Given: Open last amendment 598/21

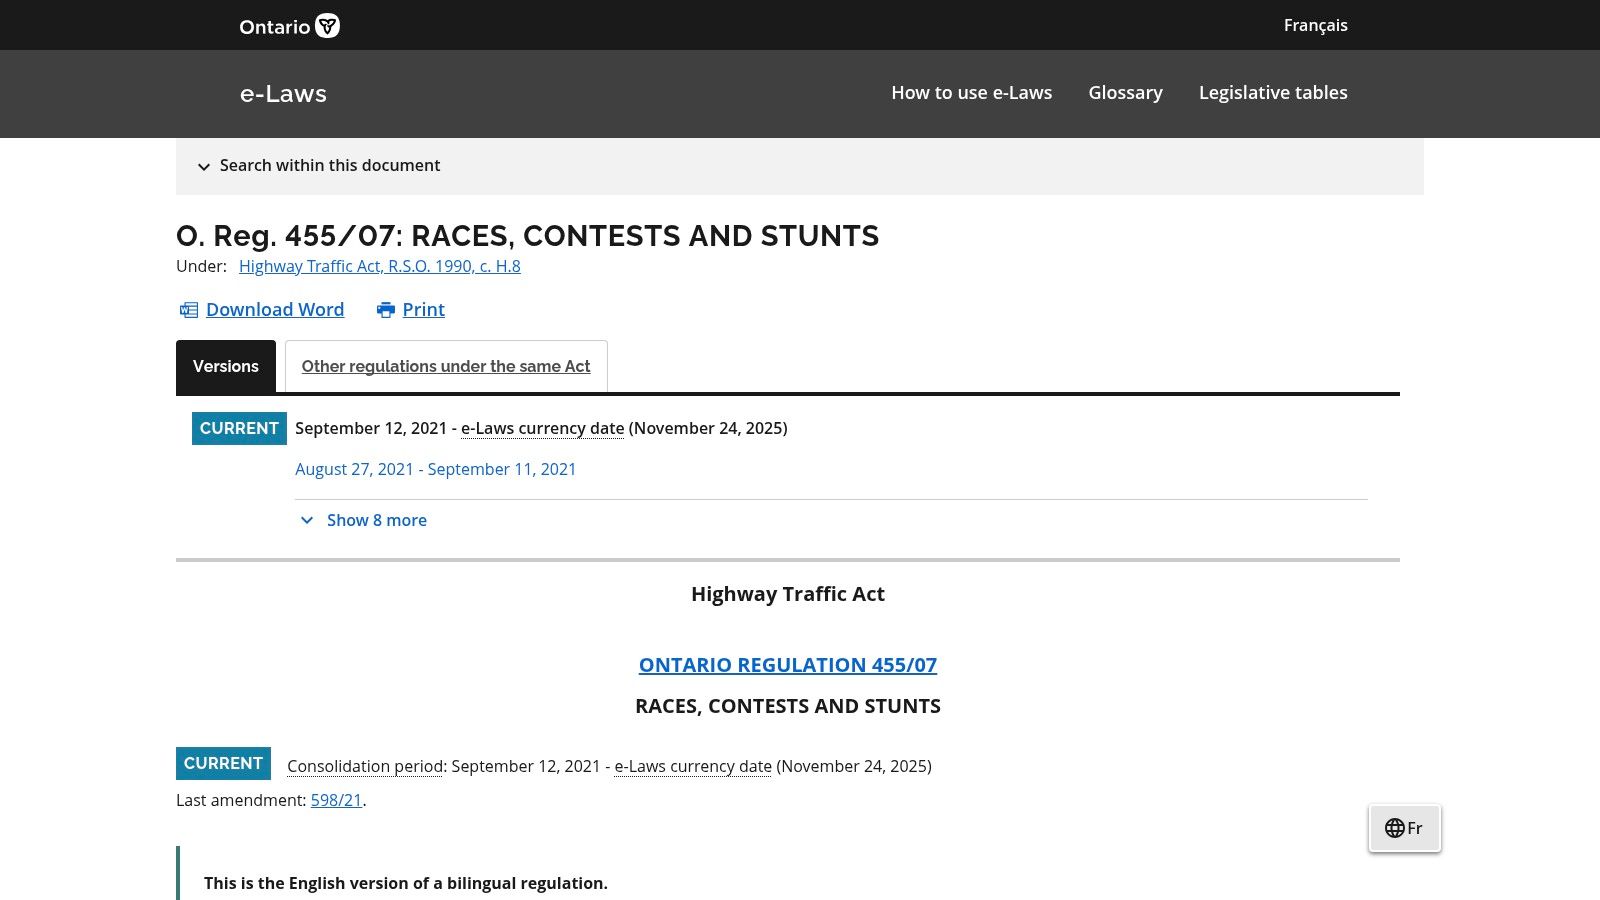Looking at the screenshot, I should [336, 800].
